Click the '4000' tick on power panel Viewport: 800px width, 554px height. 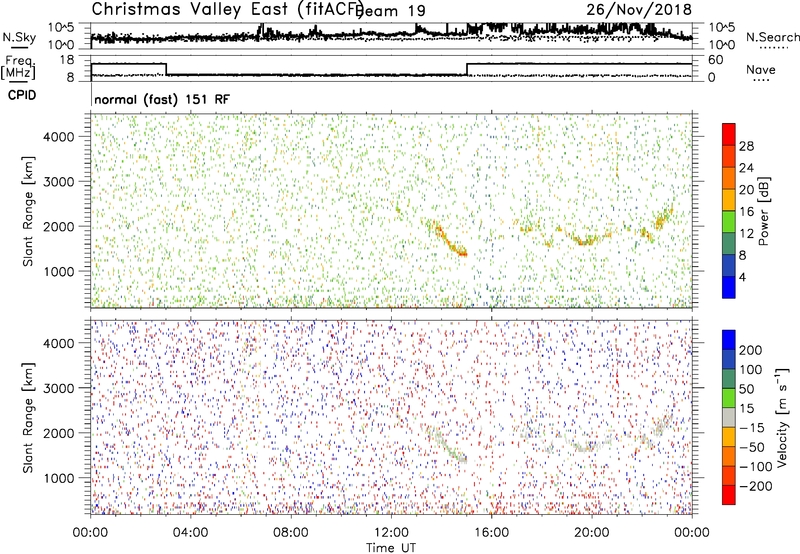tap(59, 137)
